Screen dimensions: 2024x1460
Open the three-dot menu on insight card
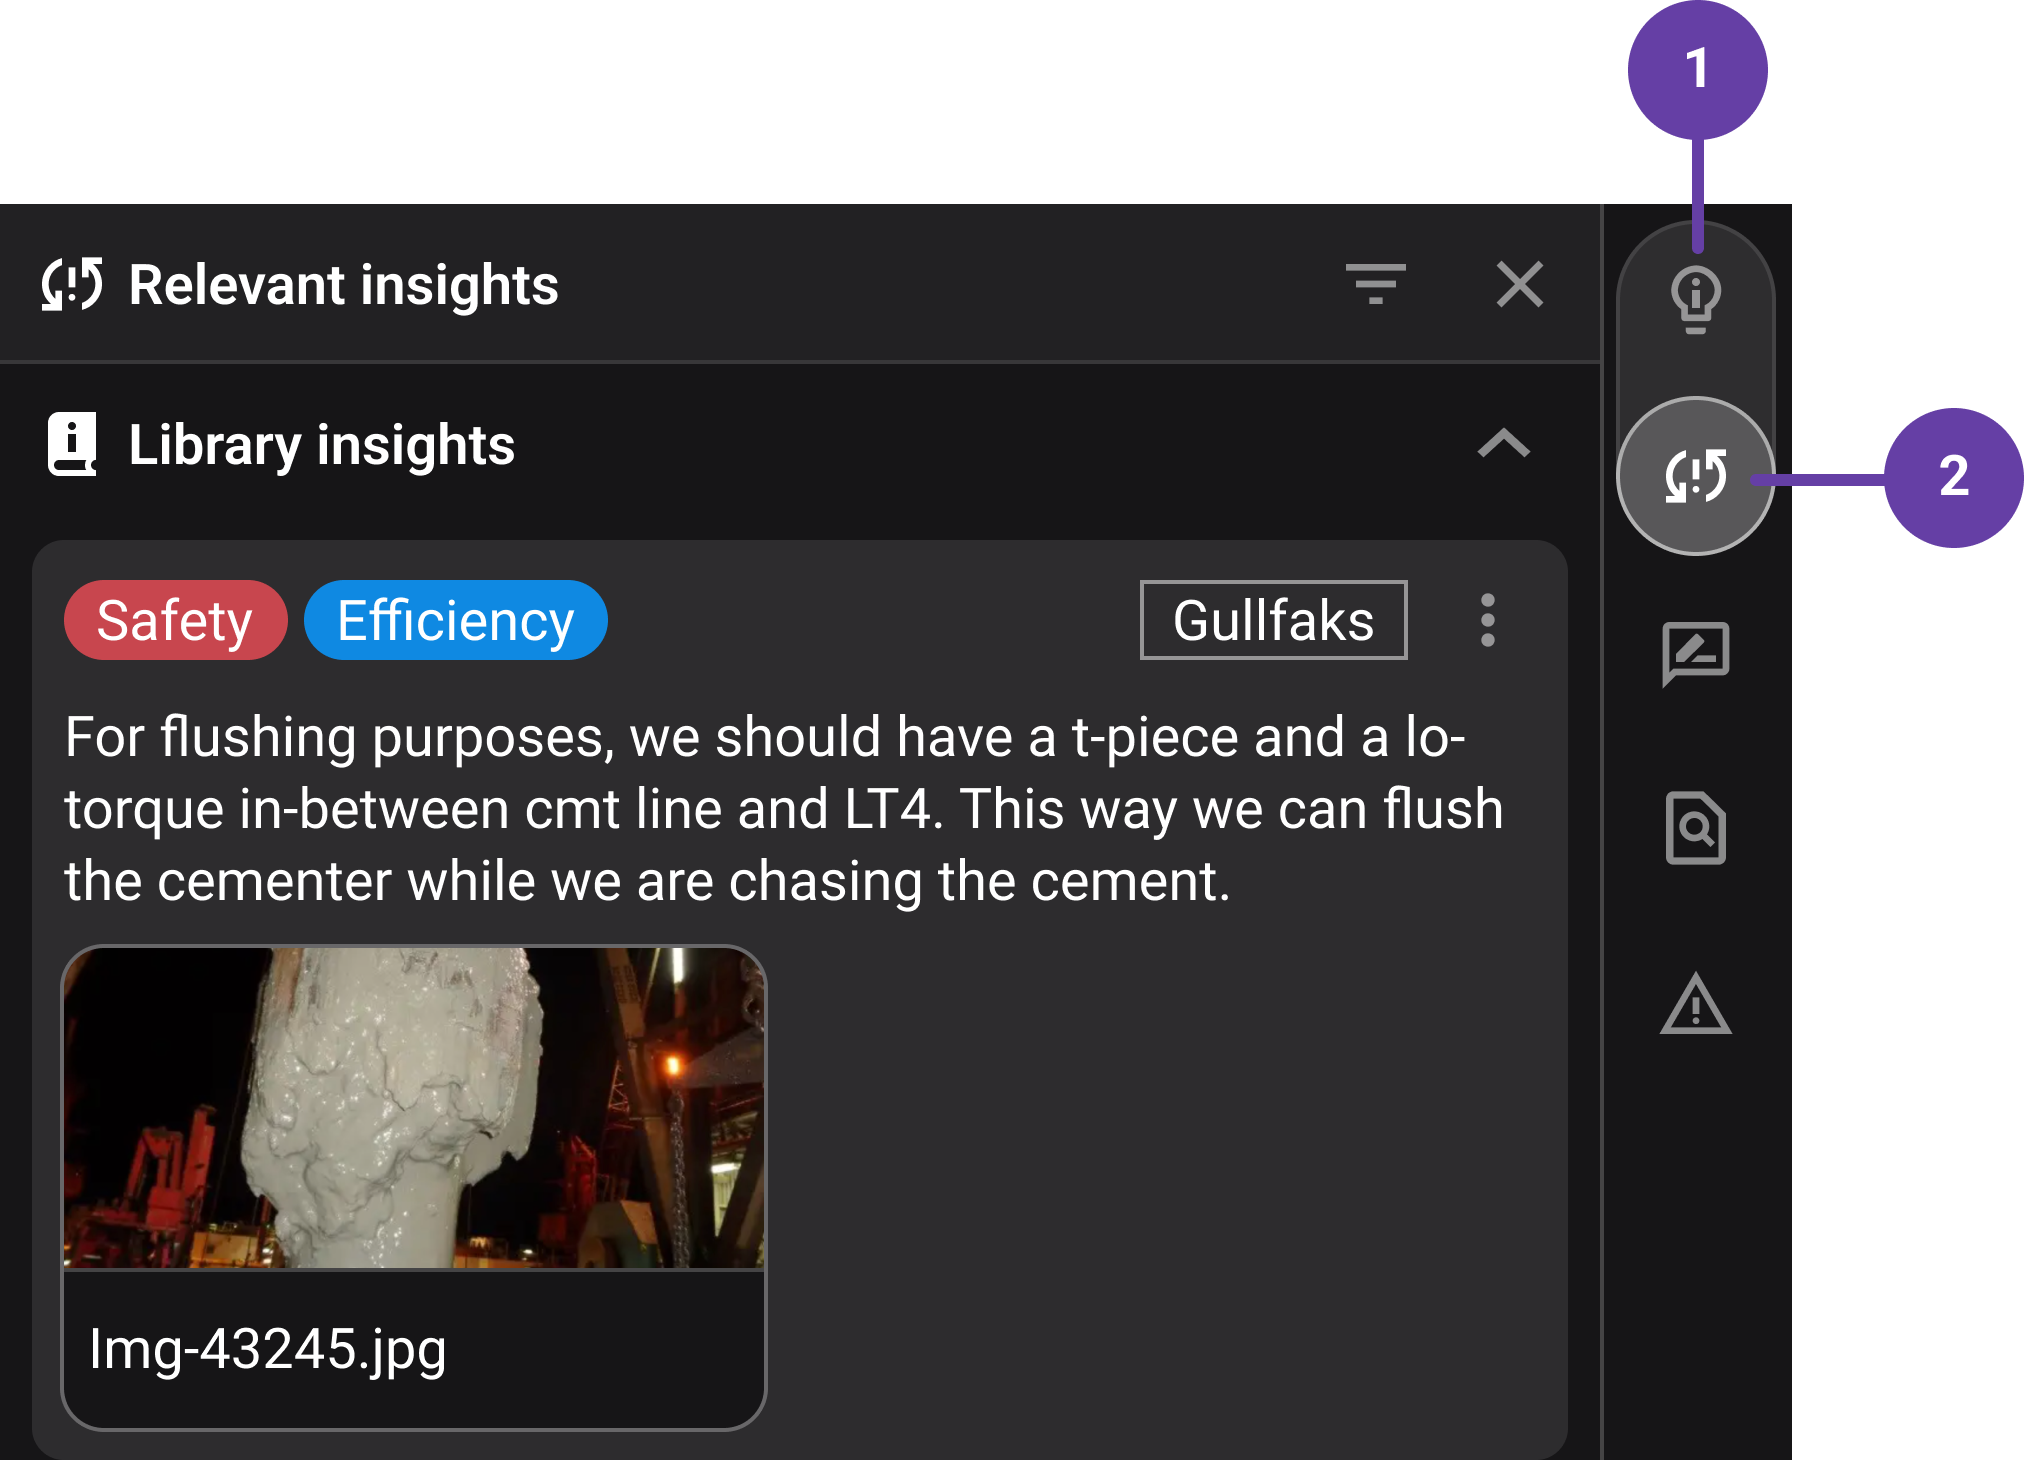click(1487, 620)
